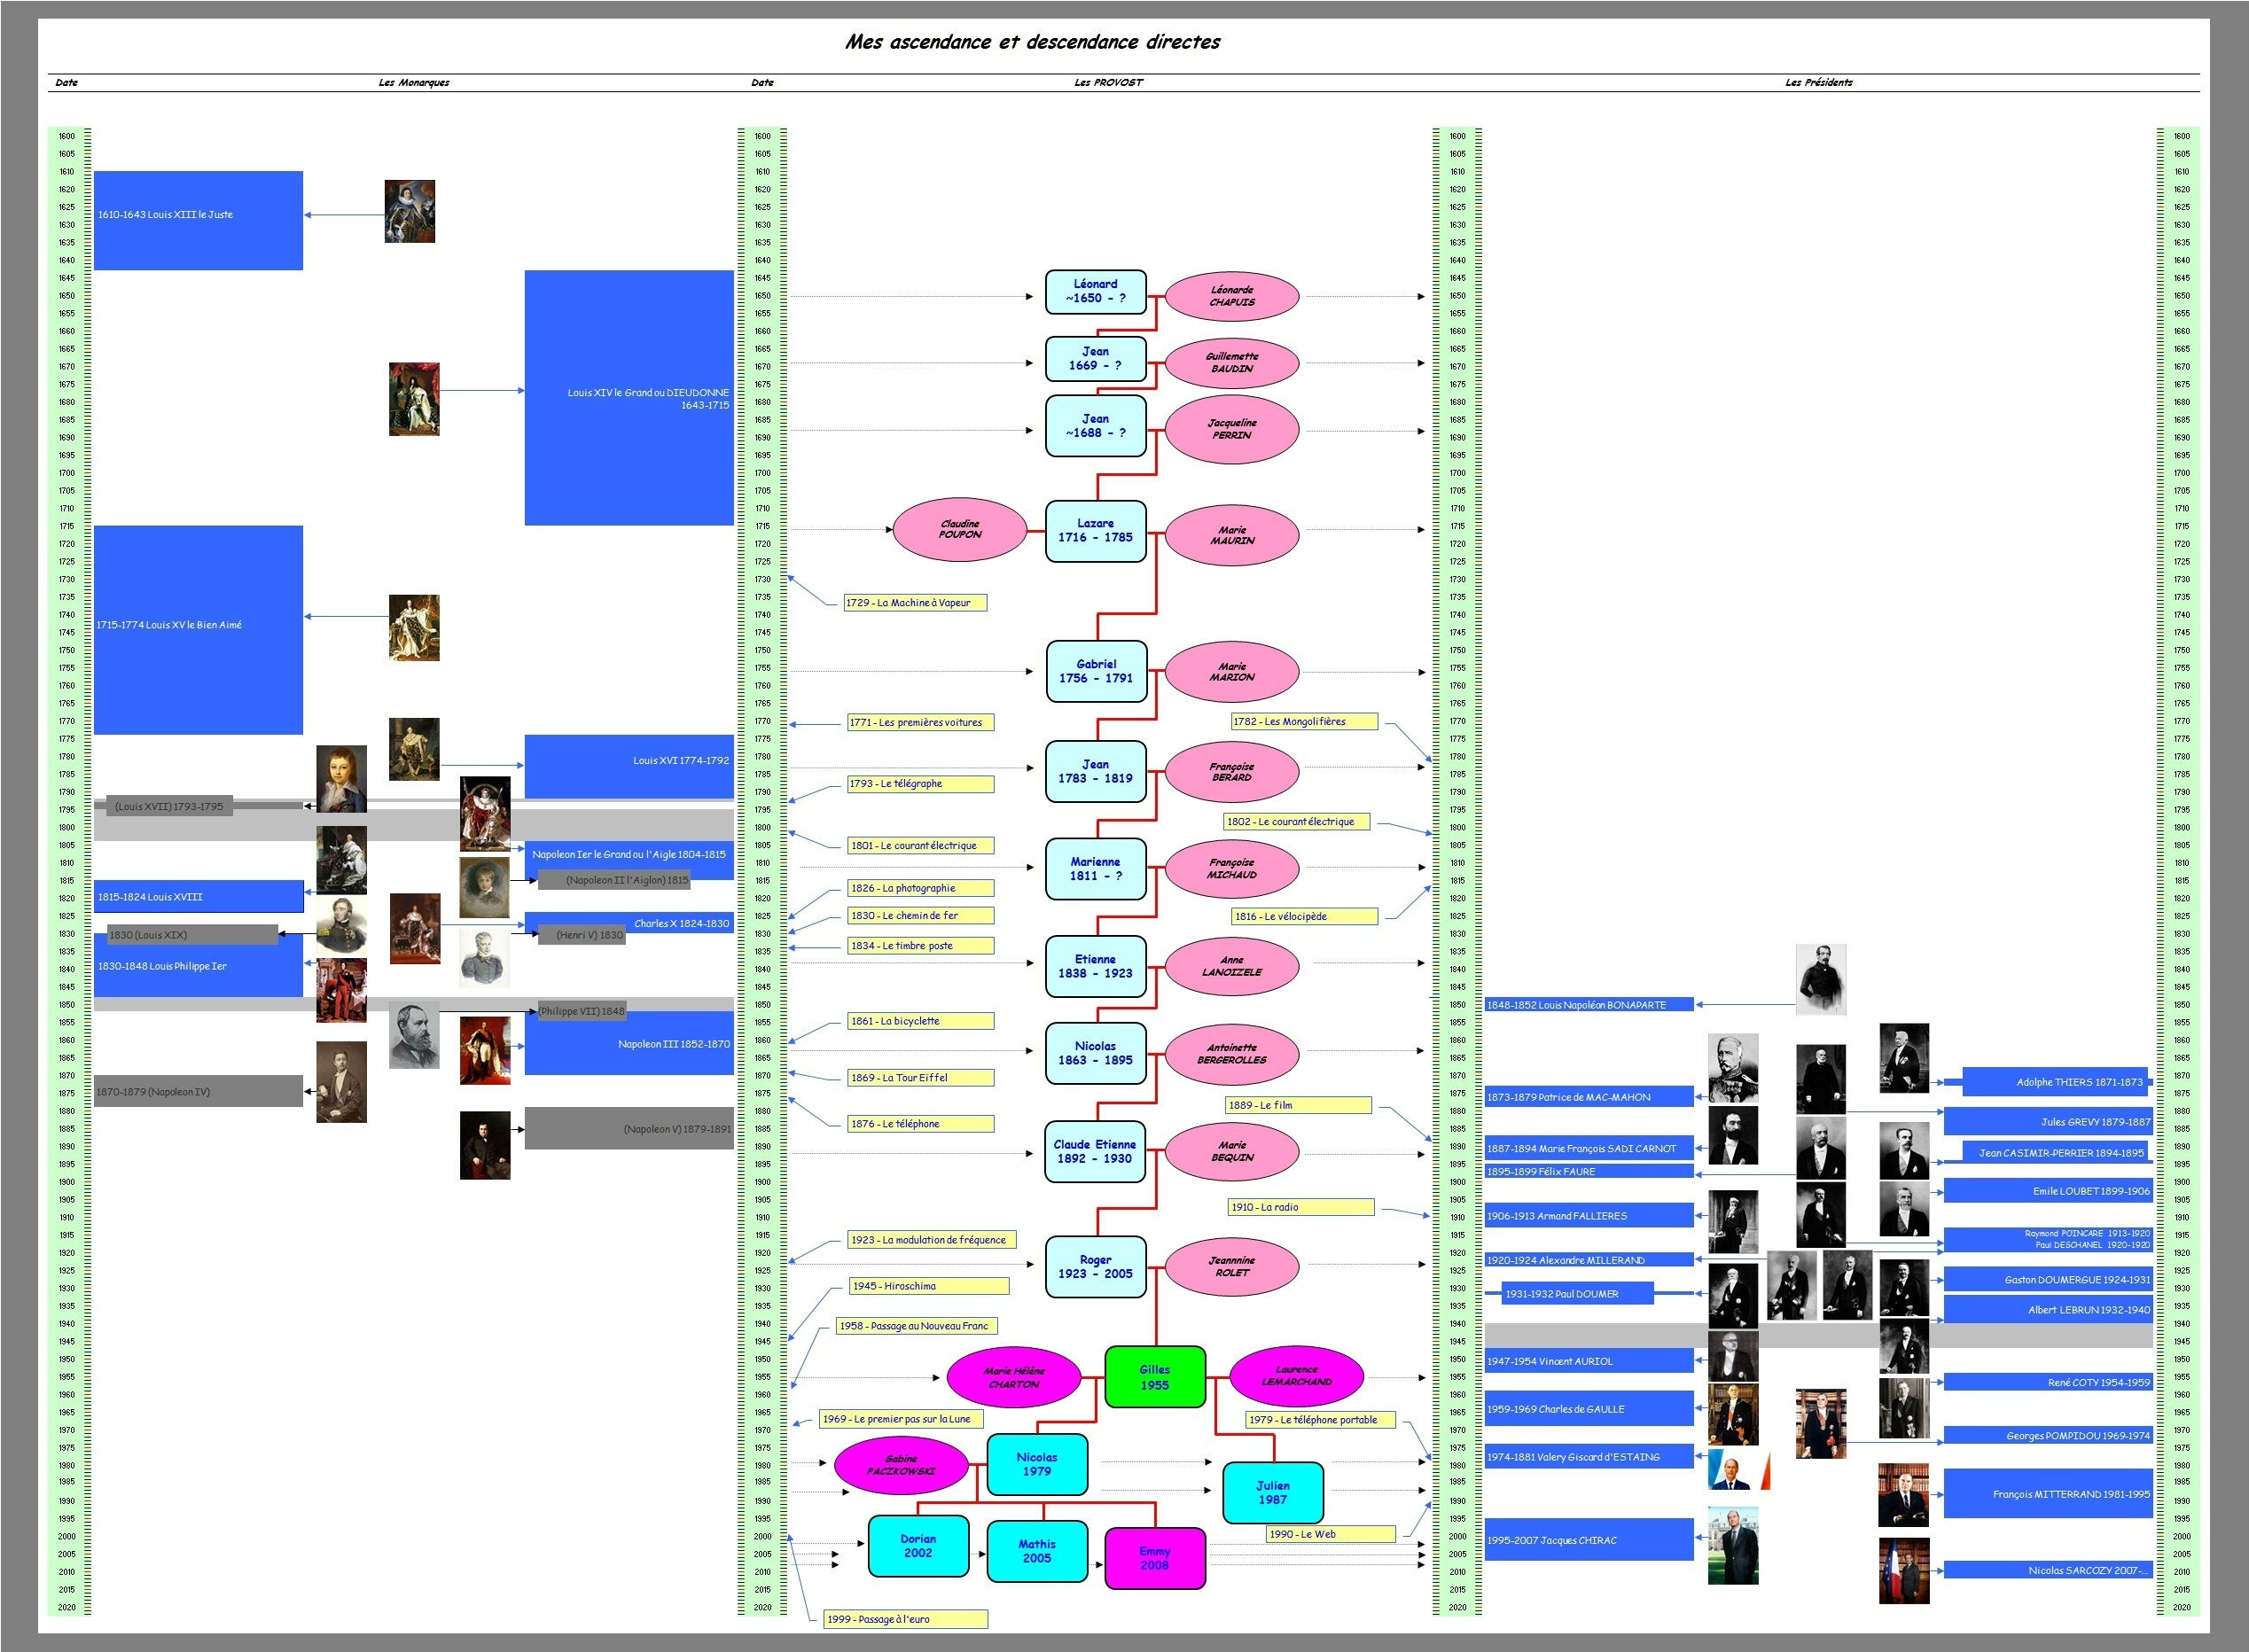Select the Louis XV le Bien Aimé block
Viewport: 2249px width, 1652px height.
pyautogui.click(x=198, y=629)
